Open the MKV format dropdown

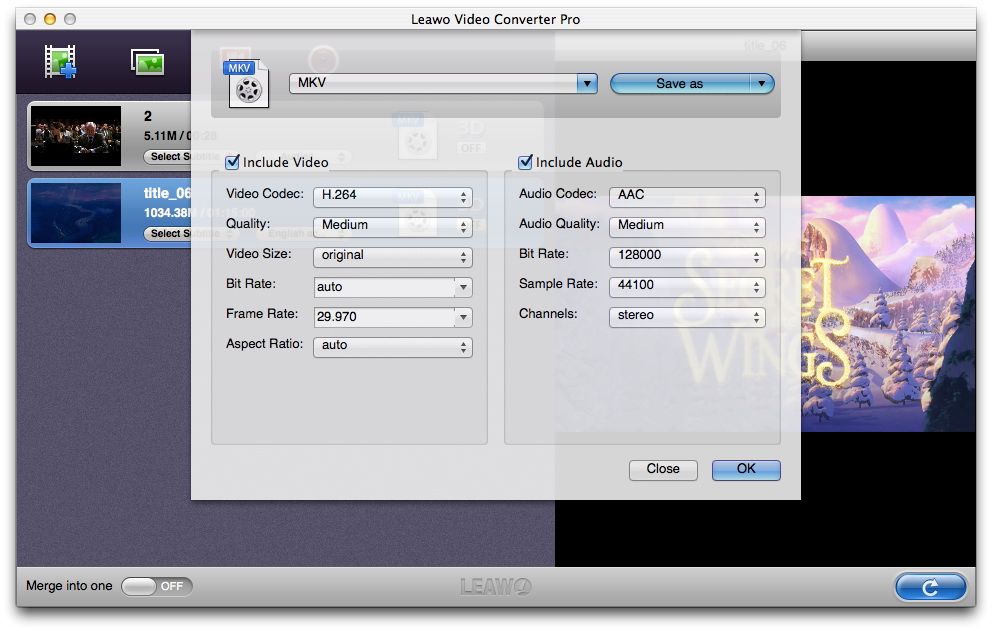click(x=443, y=83)
